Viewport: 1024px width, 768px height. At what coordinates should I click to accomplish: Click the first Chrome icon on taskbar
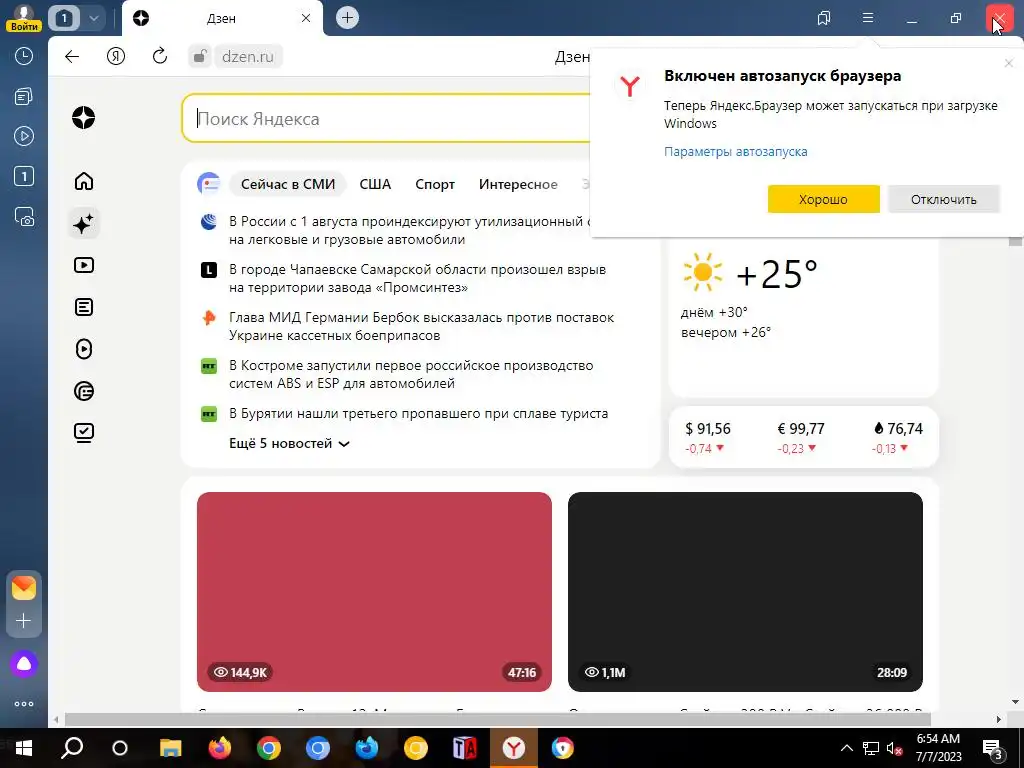[268, 748]
